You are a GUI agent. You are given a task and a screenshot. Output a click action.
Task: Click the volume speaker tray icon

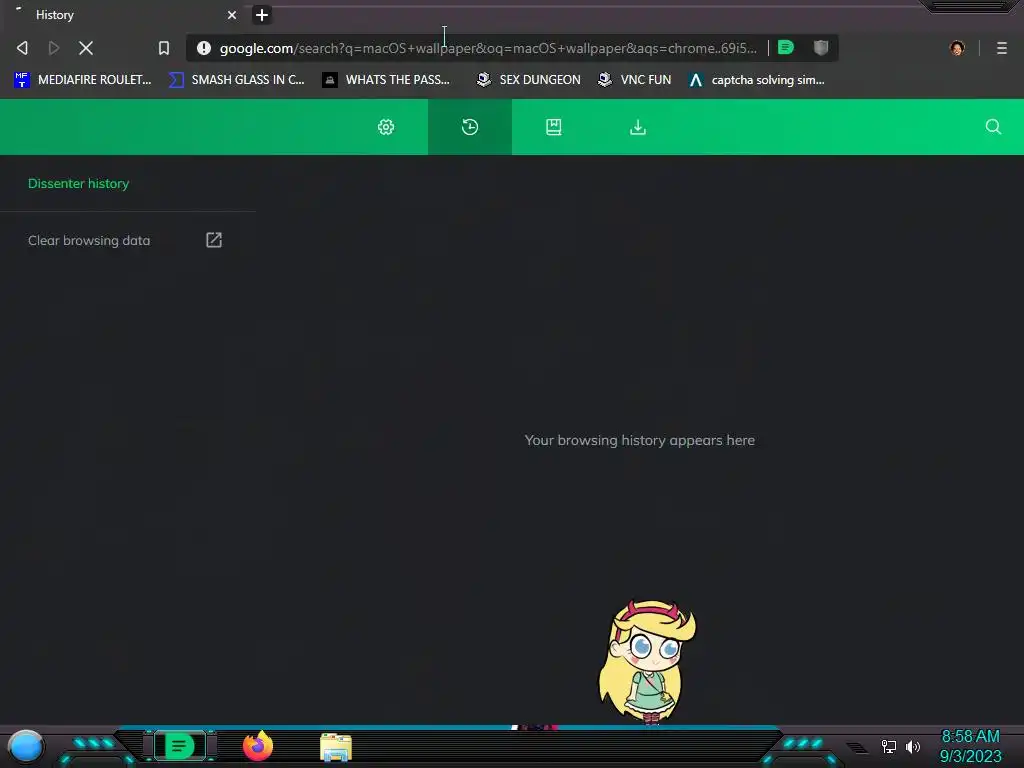[x=912, y=746]
